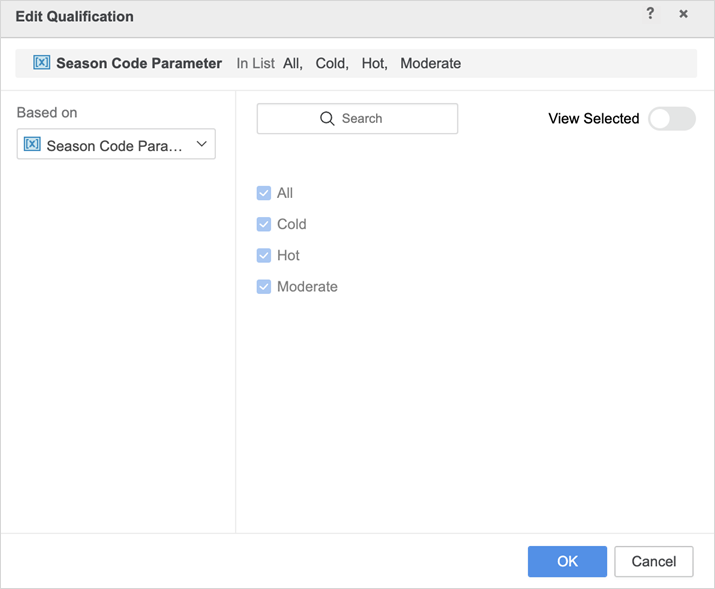This screenshot has width=715, height=589.
Task: Close the Edit Qualification dialog
Action: pos(683,14)
